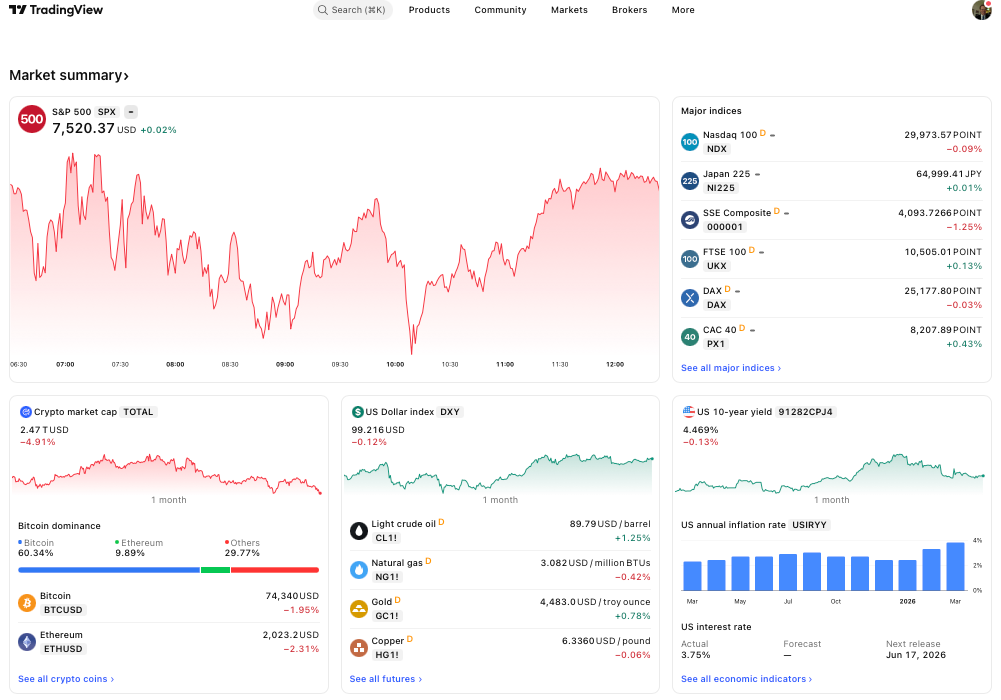1001x700 pixels.
Task: Click the TradingView logo
Action: (x=56, y=10)
